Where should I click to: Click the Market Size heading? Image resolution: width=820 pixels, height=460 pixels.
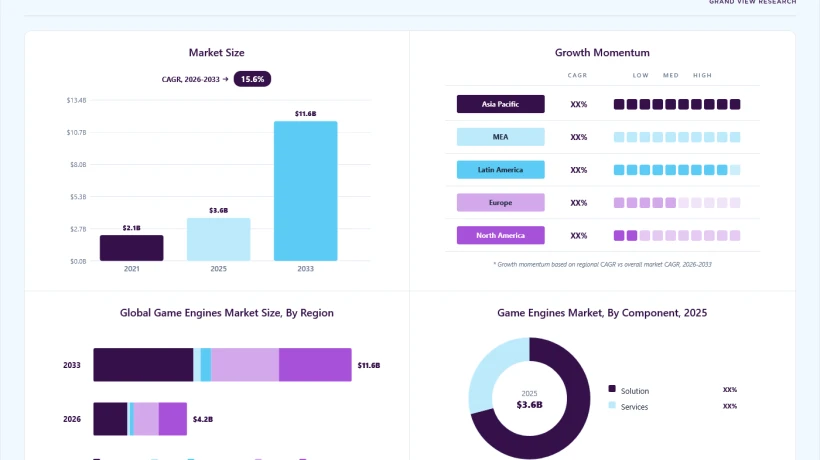(217, 53)
